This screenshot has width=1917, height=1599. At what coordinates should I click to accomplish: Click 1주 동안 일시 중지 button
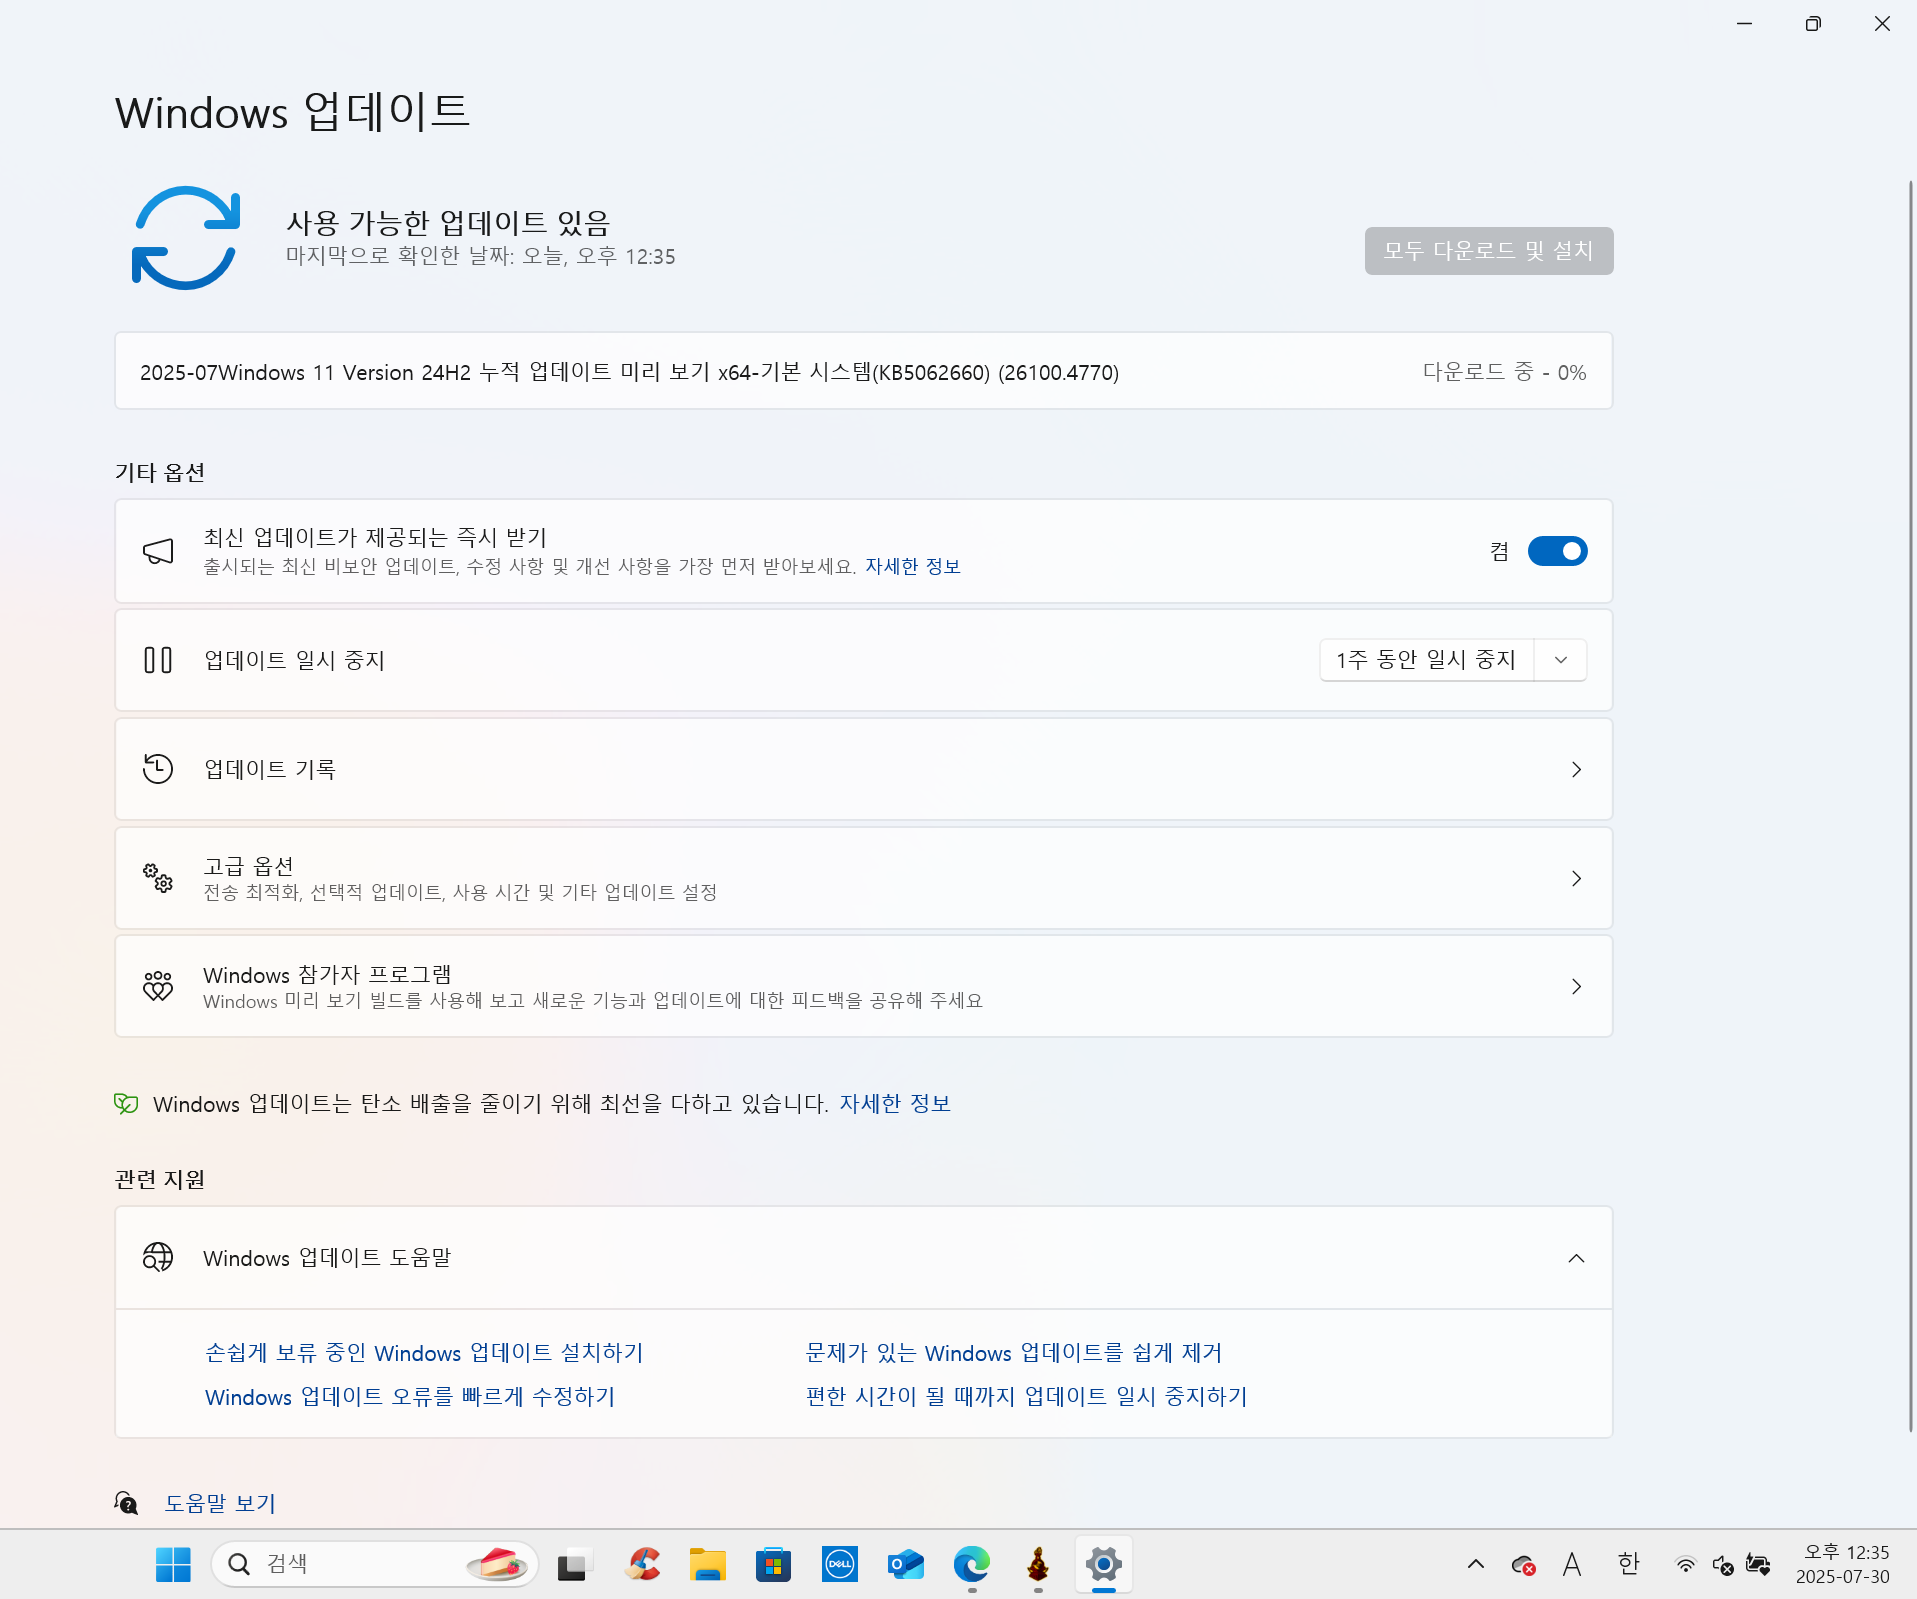(x=1427, y=660)
